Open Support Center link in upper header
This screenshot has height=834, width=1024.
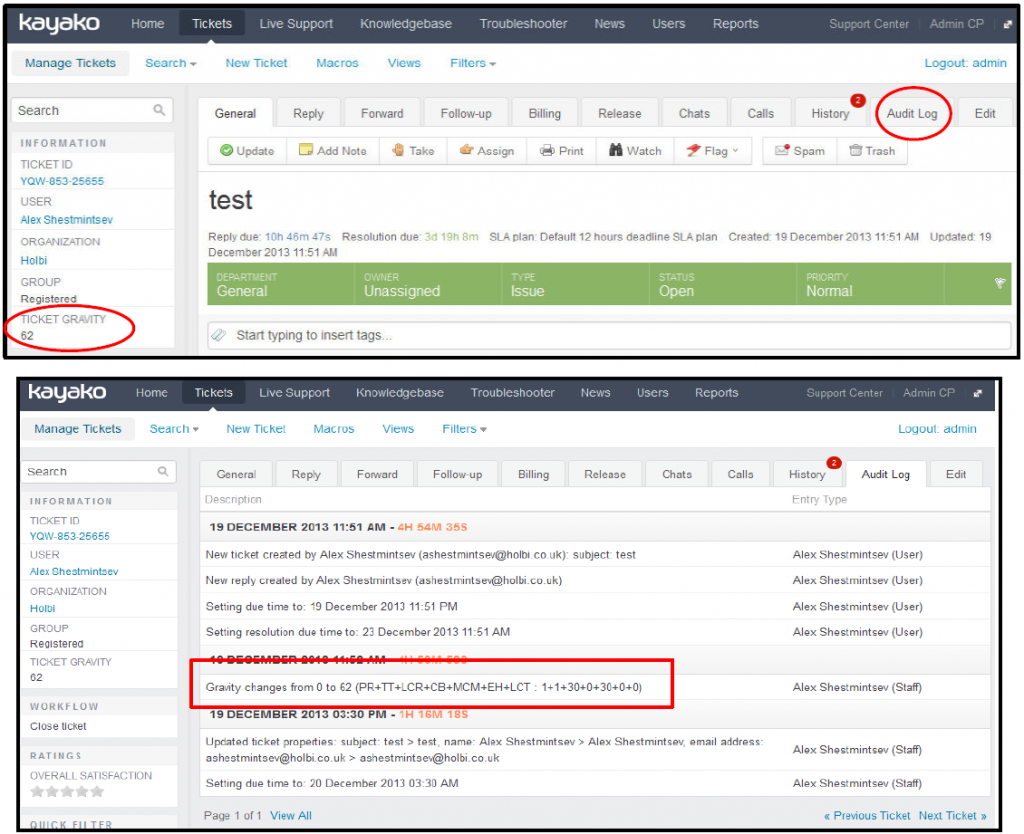point(869,24)
